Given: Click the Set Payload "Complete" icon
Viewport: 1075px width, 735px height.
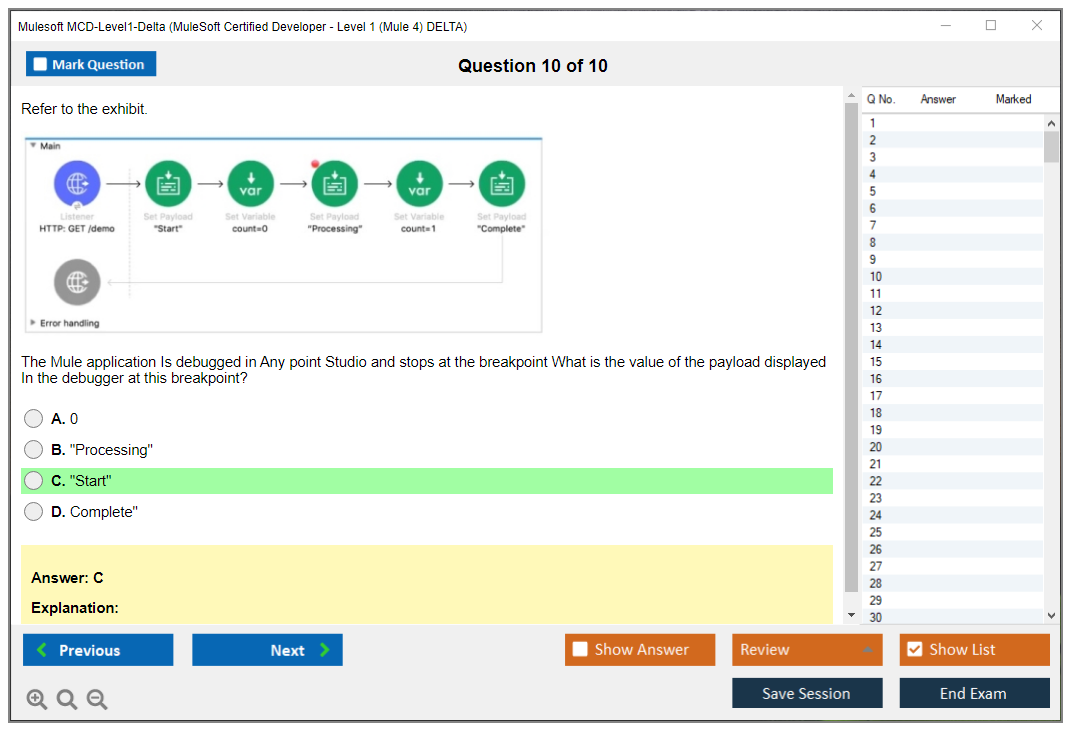Looking at the screenshot, I should click(x=501, y=184).
